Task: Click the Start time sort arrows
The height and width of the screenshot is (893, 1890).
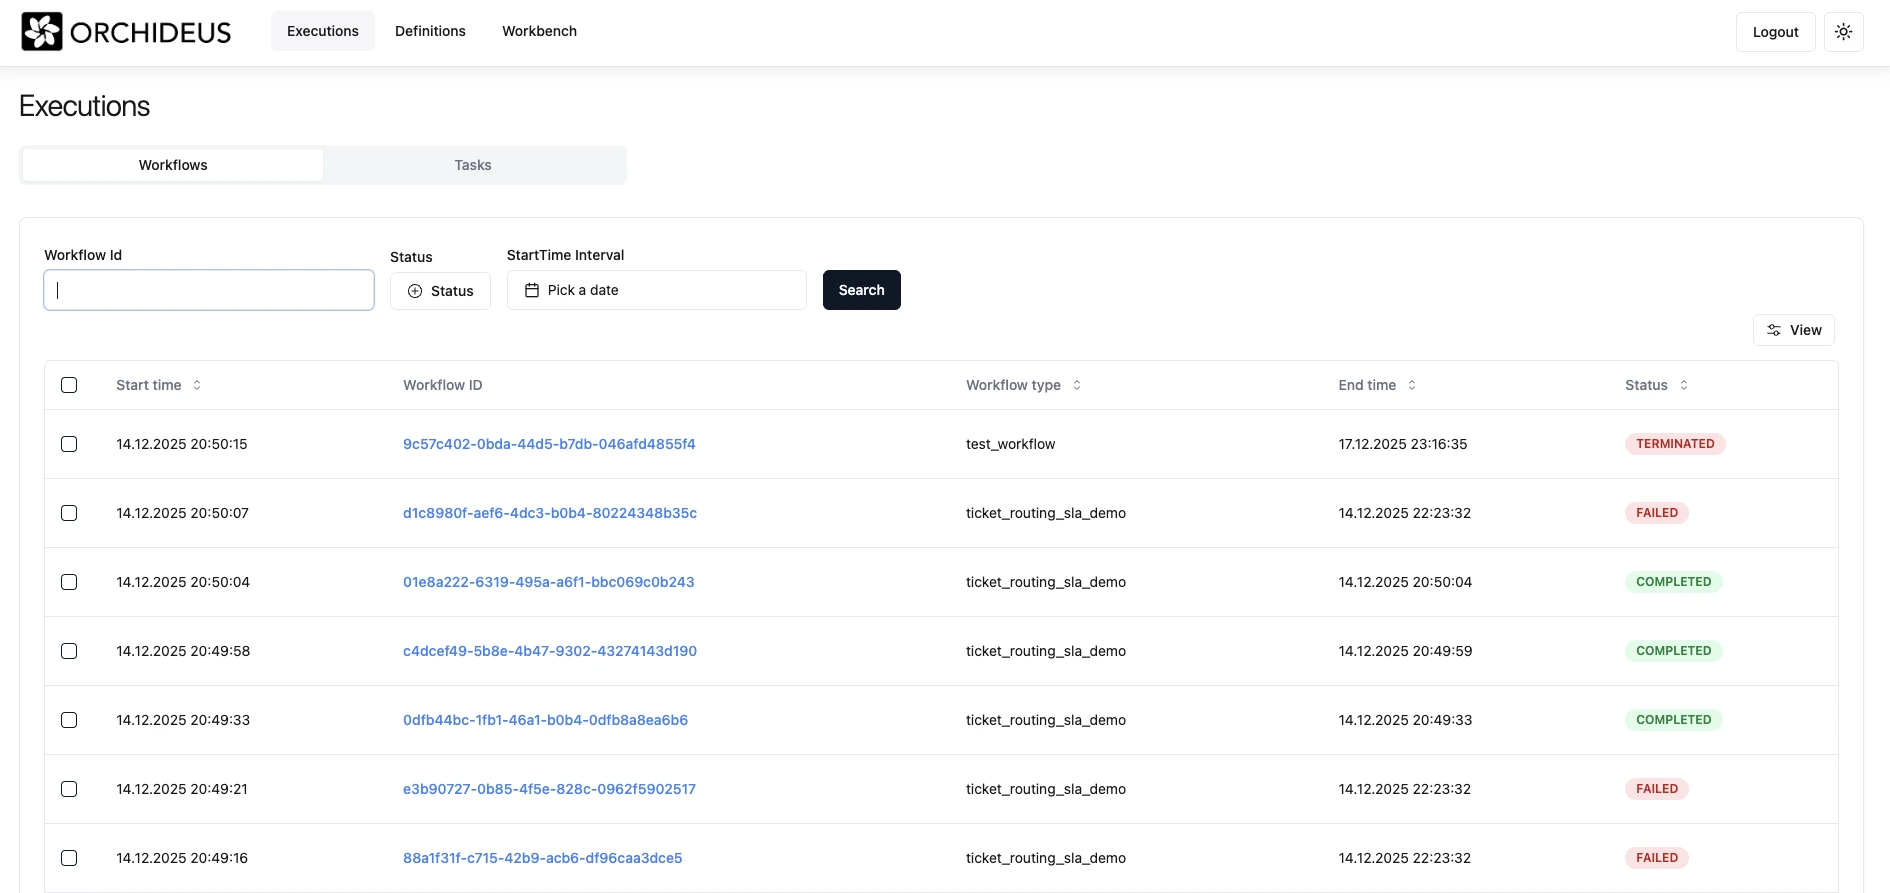Action: 197,385
